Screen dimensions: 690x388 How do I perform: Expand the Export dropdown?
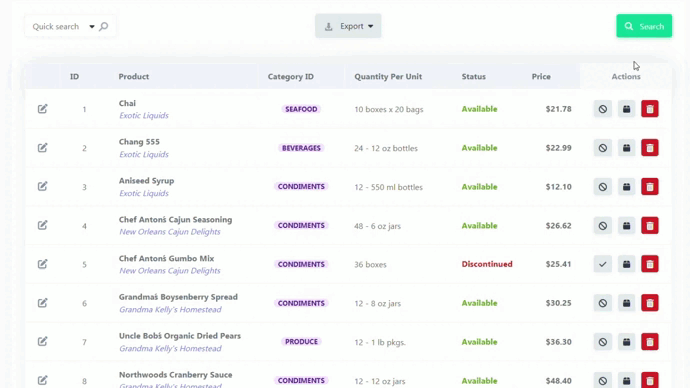tap(348, 26)
